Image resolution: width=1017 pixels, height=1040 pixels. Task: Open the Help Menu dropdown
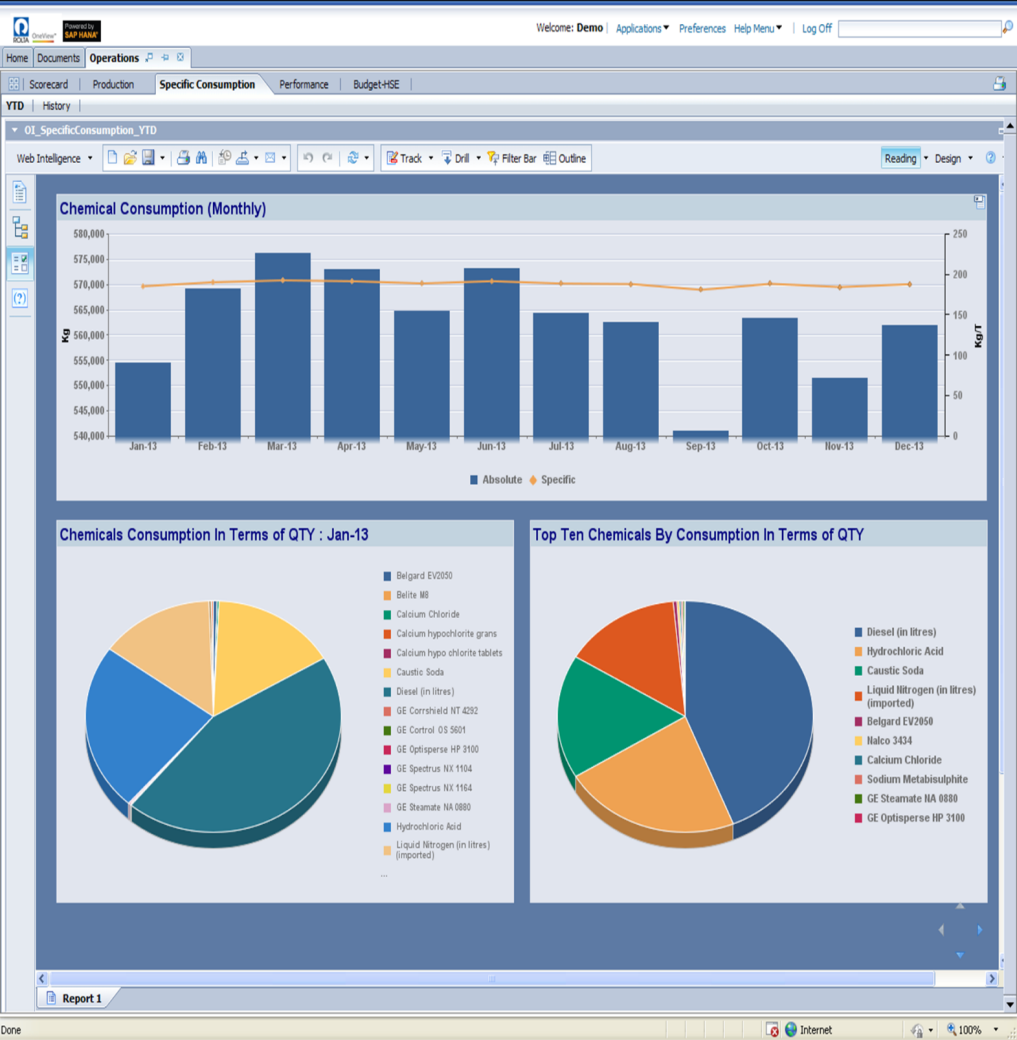coord(758,28)
